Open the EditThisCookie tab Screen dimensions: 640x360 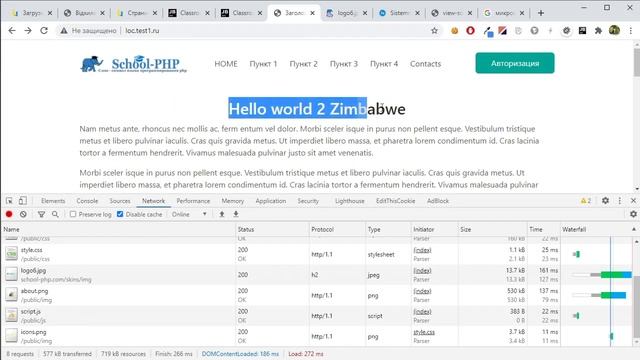[x=396, y=201]
